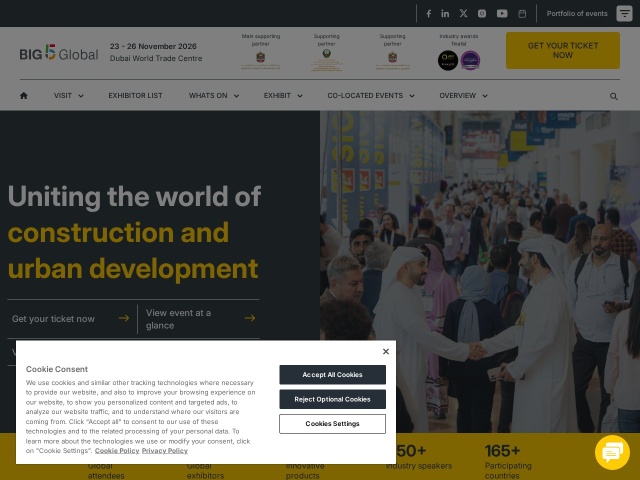Open the X (Twitter) social icon
Image resolution: width=640 pixels, height=480 pixels.
pyautogui.click(x=463, y=13)
